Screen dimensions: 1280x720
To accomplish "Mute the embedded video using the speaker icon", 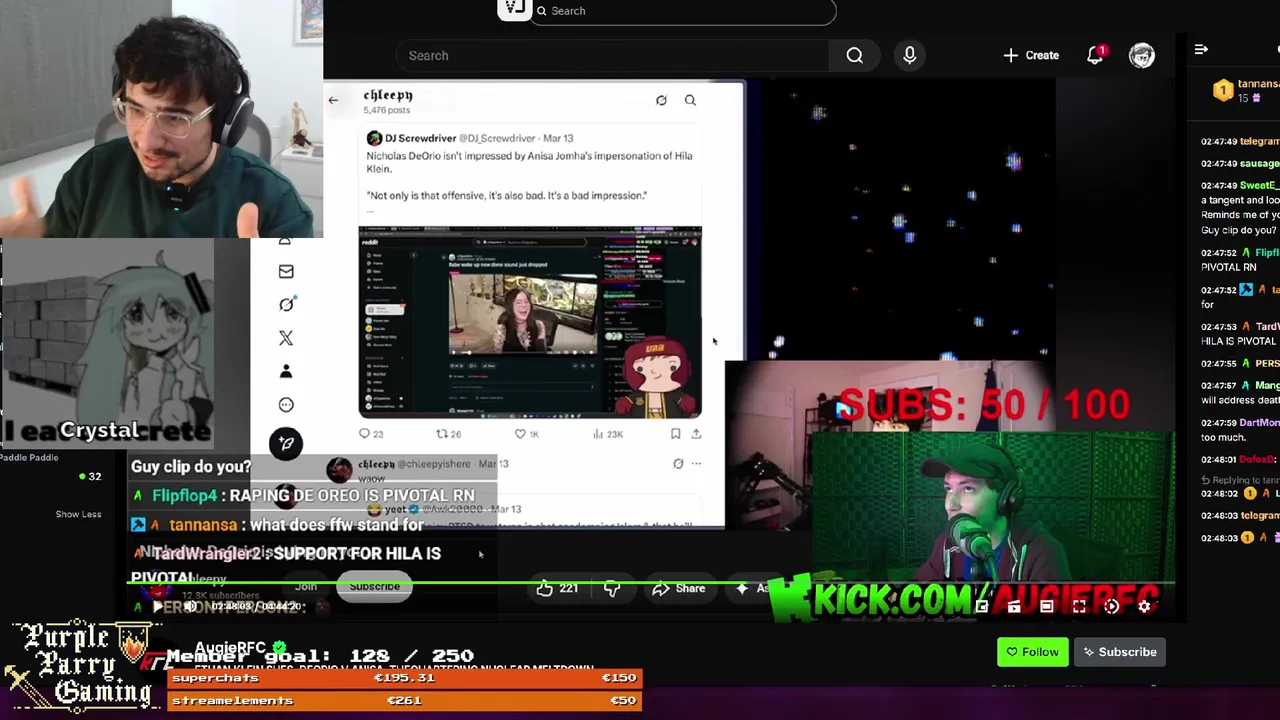I will (x=190, y=606).
